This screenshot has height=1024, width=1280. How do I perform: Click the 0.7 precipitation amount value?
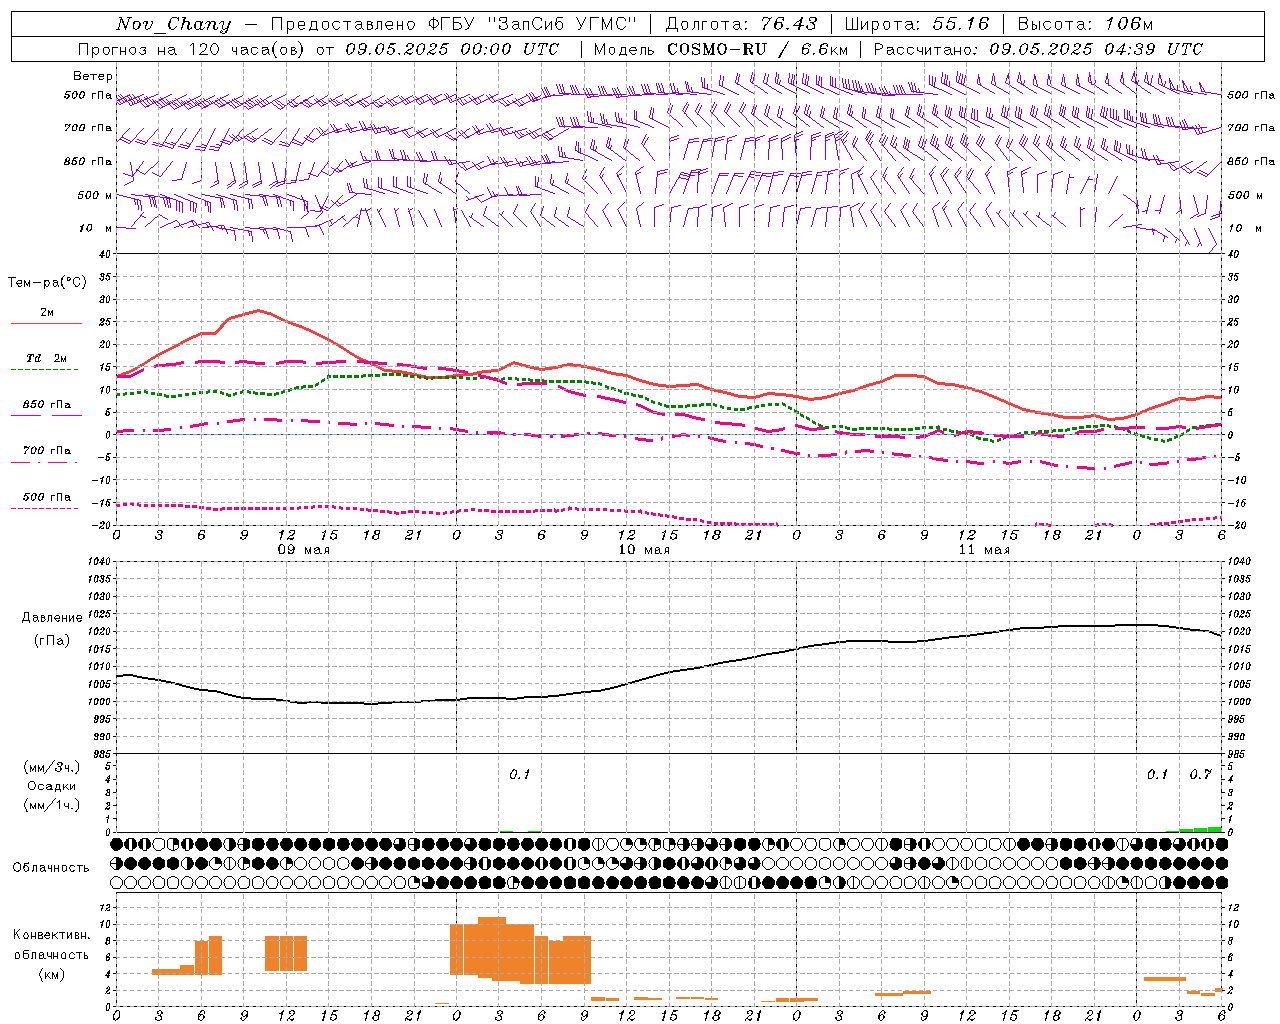(x=1200, y=775)
